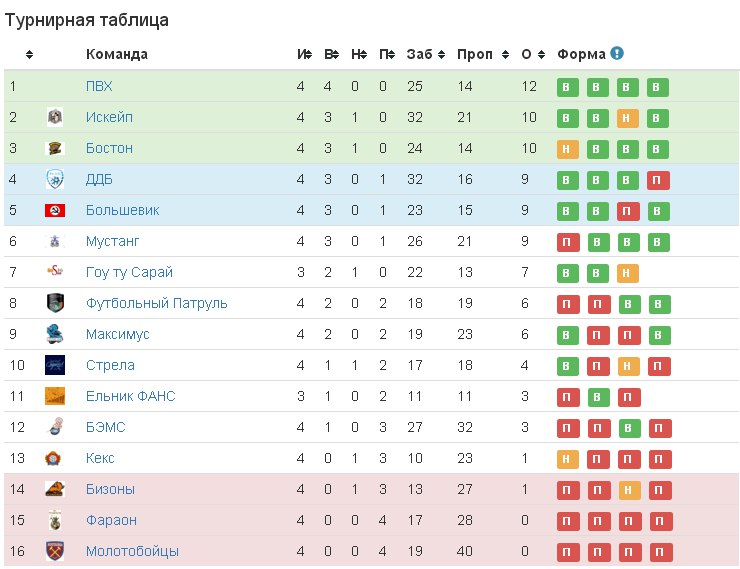The width and height of the screenshot is (740, 569).
Task: Sort by Команда column header
Action: click(117, 54)
